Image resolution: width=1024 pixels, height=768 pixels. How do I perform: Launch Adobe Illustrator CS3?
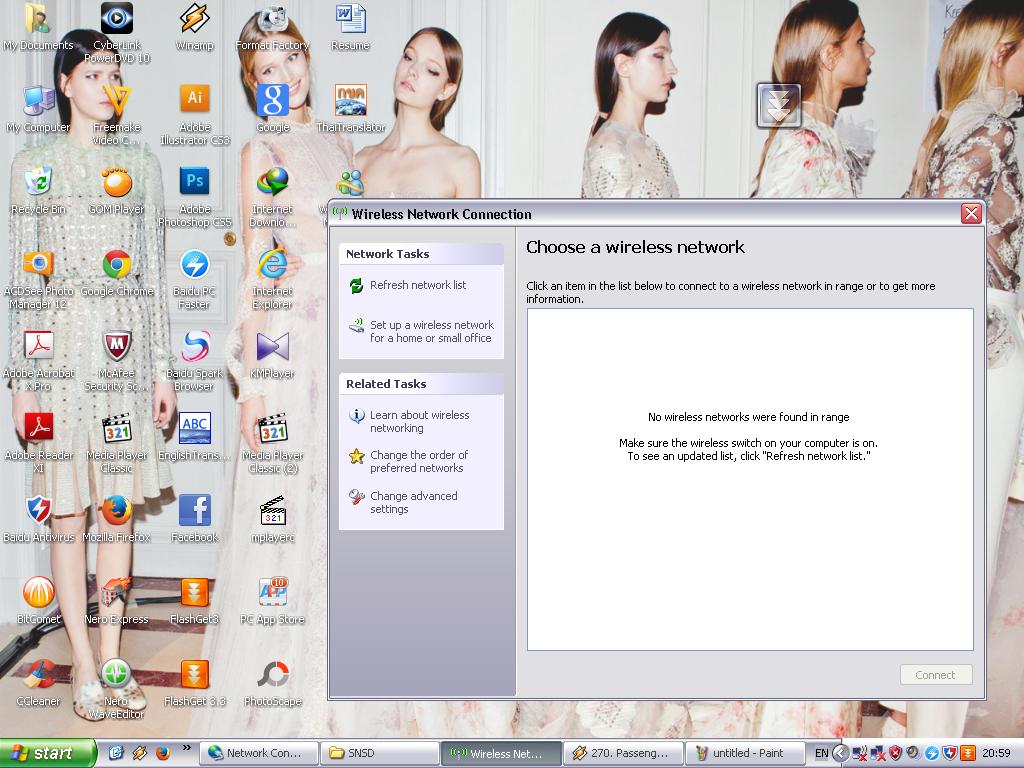pos(195,115)
